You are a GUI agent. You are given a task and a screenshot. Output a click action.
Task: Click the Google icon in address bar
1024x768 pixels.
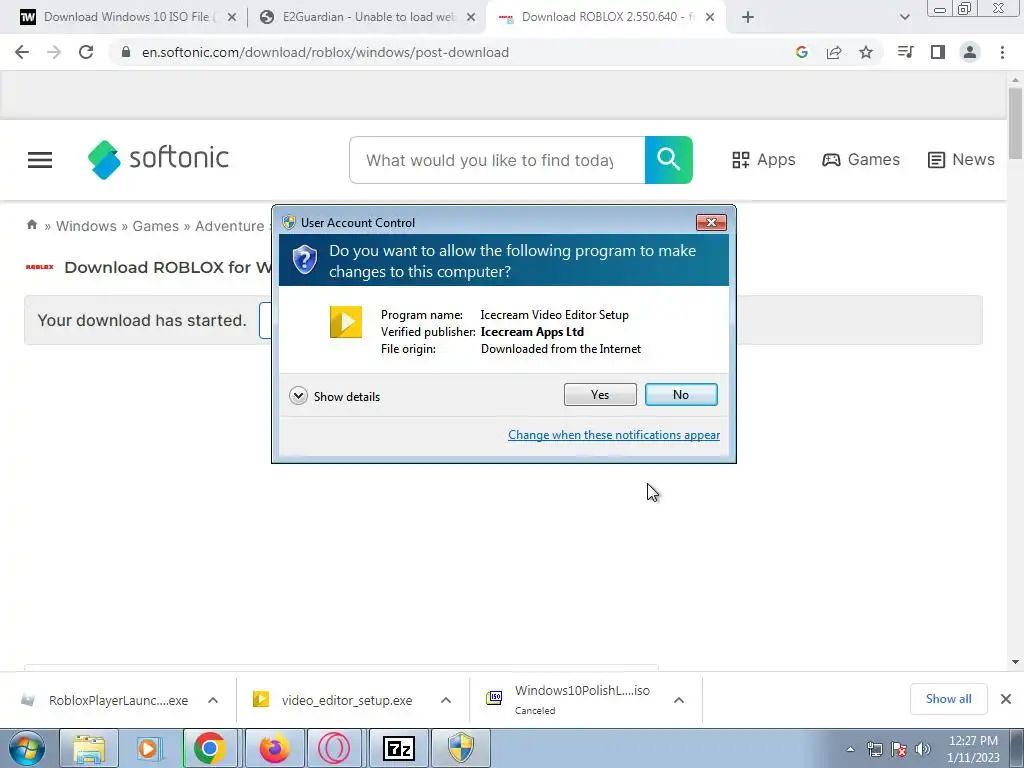(x=802, y=52)
